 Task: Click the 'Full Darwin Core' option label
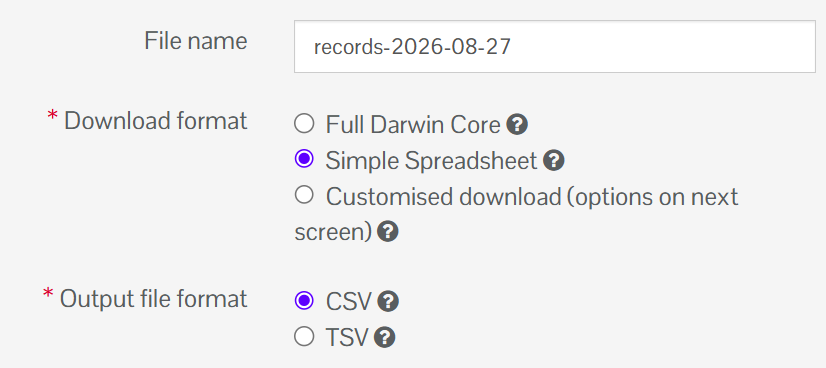[413, 125]
